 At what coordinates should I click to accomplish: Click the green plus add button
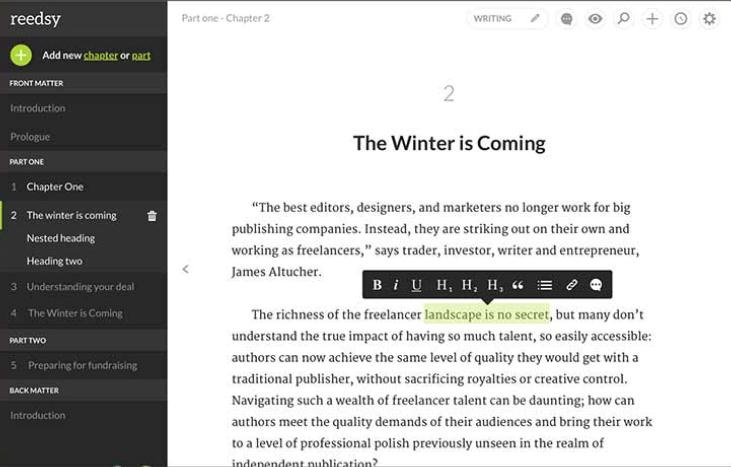click(x=21, y=55)
